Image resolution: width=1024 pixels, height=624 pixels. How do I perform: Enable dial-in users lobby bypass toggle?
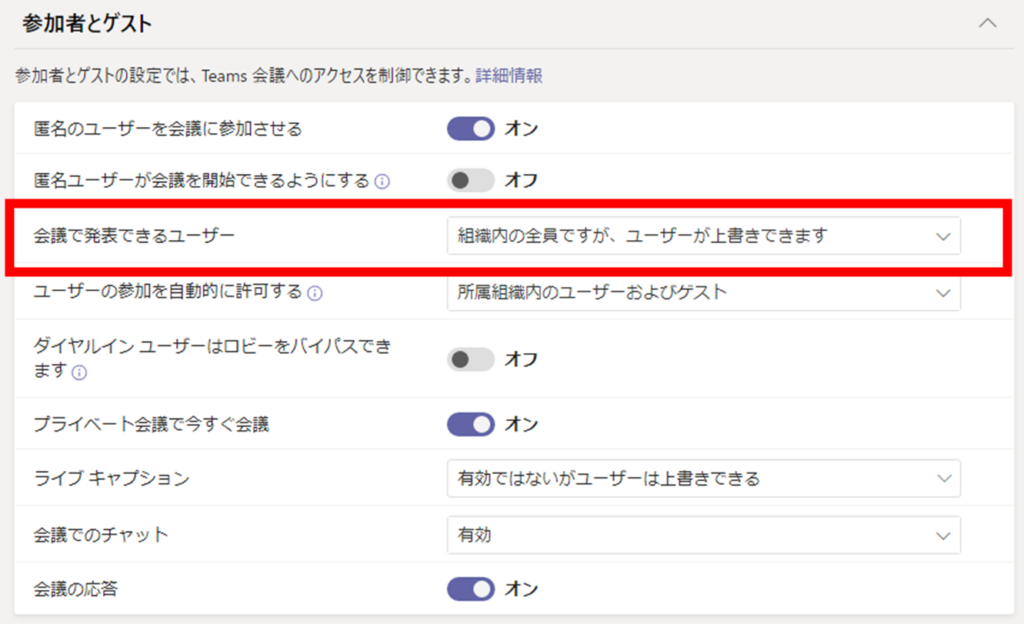[471, 359]
